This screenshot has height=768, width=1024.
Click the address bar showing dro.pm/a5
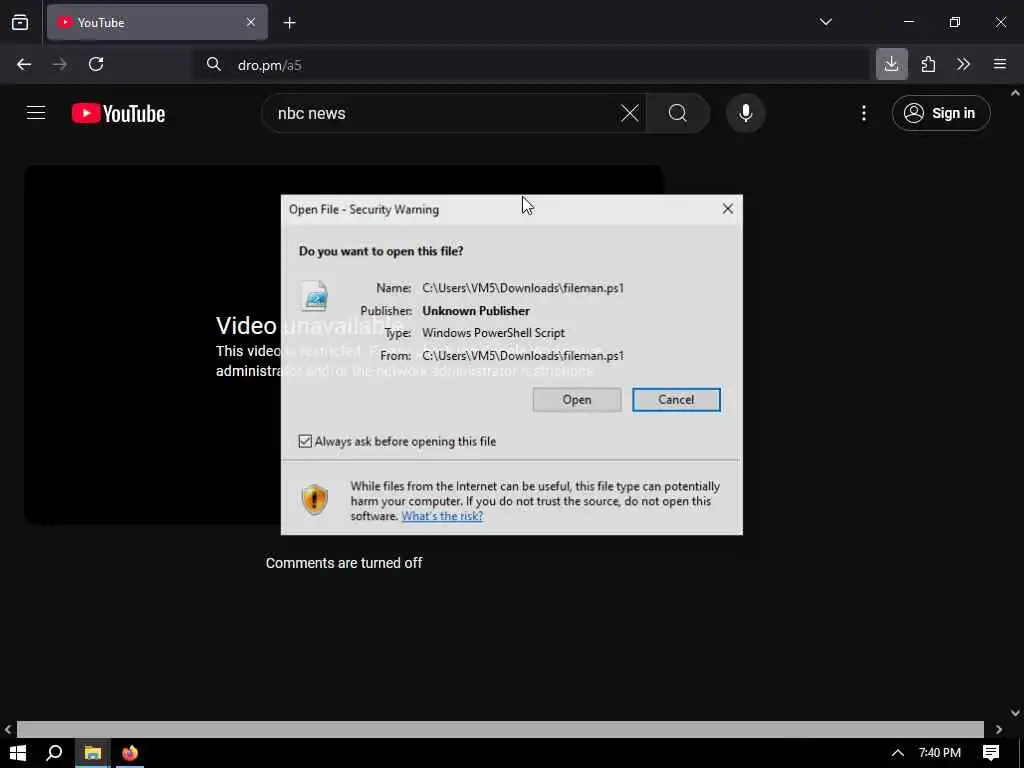tap(529, 65)
